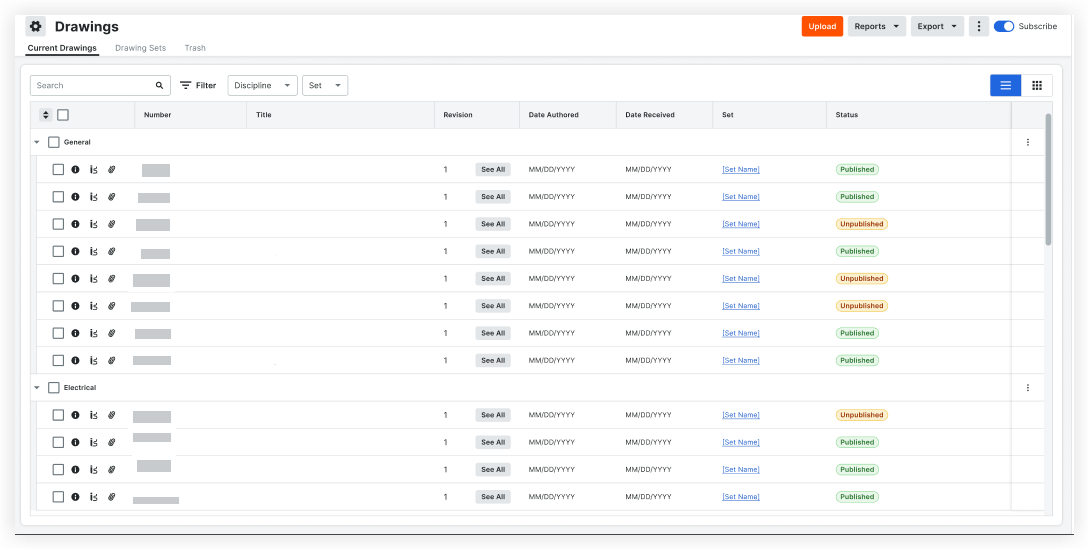
Task: Open the General group's three-dot menu
Action: pos(1028,142)
